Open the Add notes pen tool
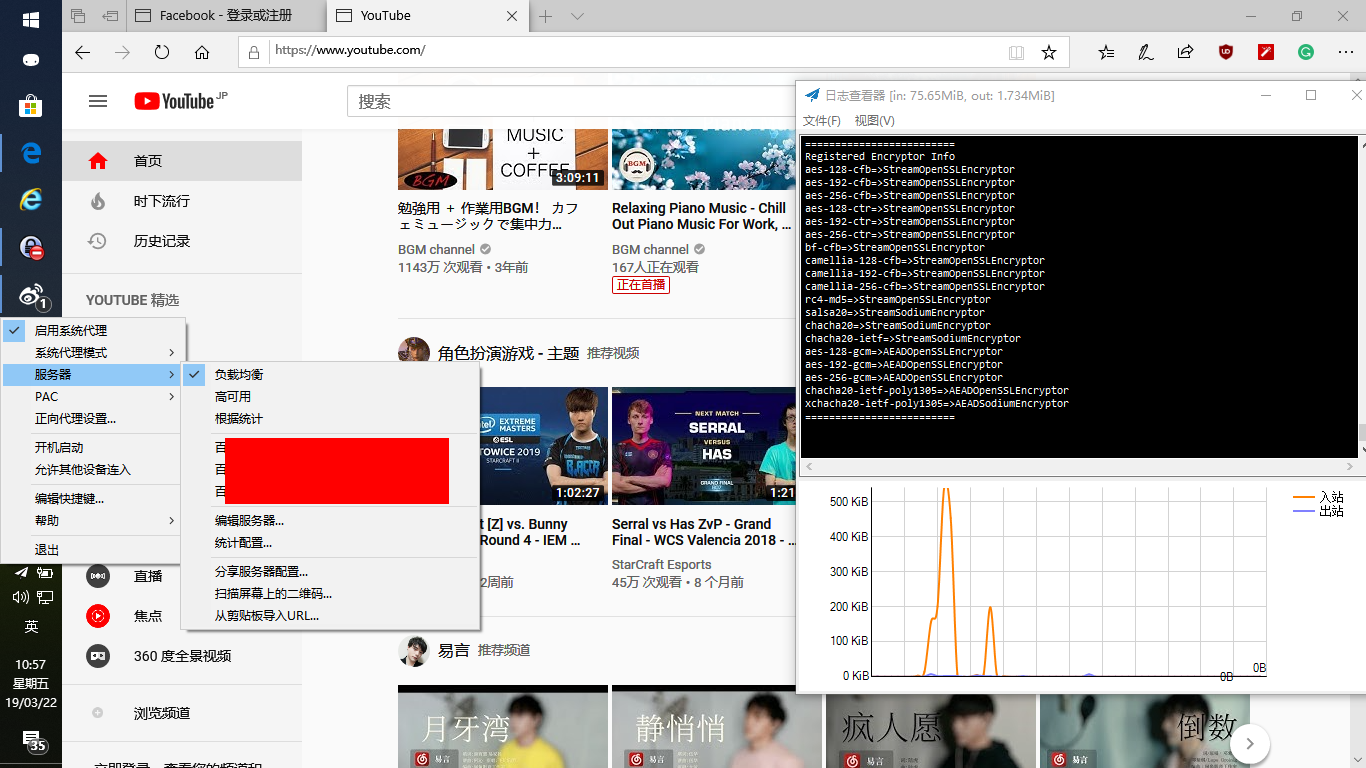This screenshot has height=768, width=1366. (x=1146, y=52)
